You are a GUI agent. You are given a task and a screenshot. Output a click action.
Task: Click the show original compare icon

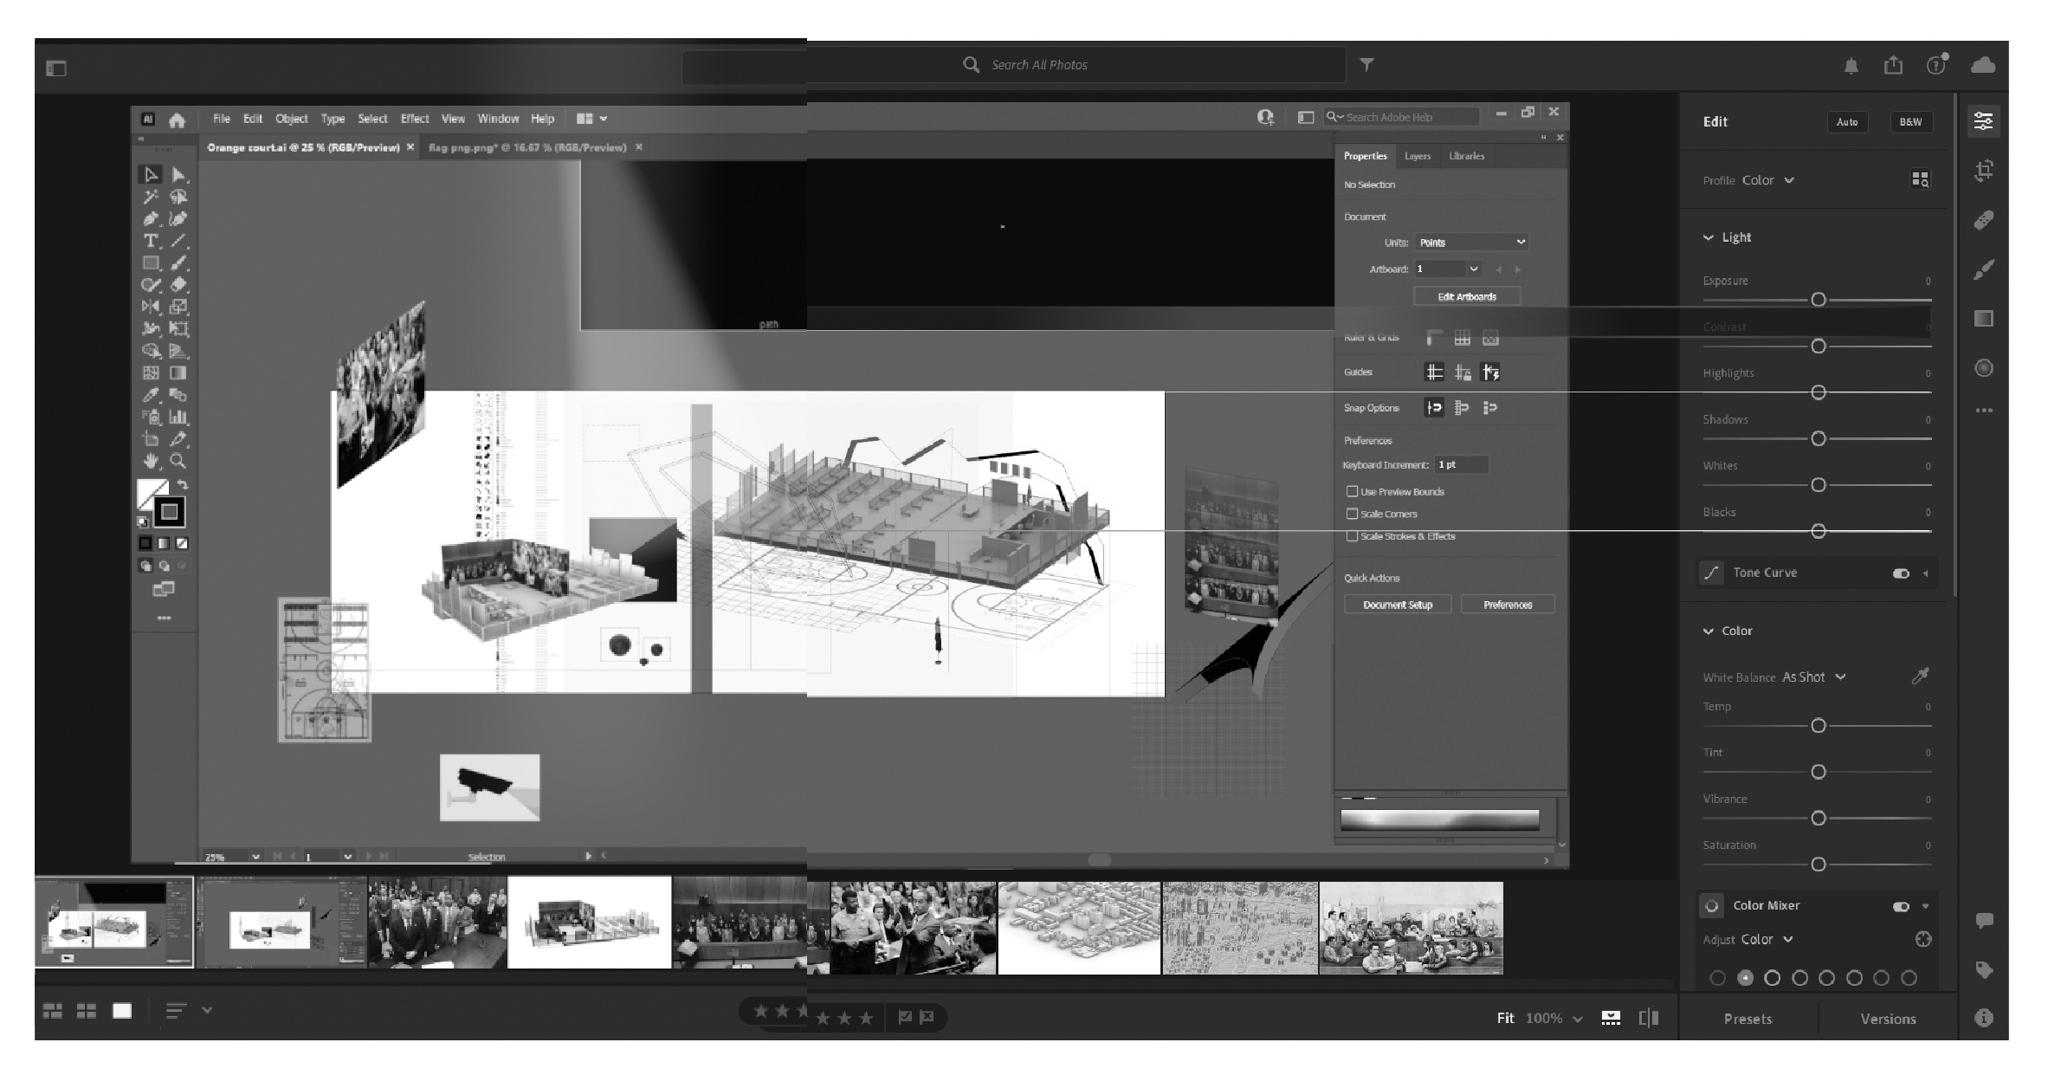[x=1648, y=1018]
